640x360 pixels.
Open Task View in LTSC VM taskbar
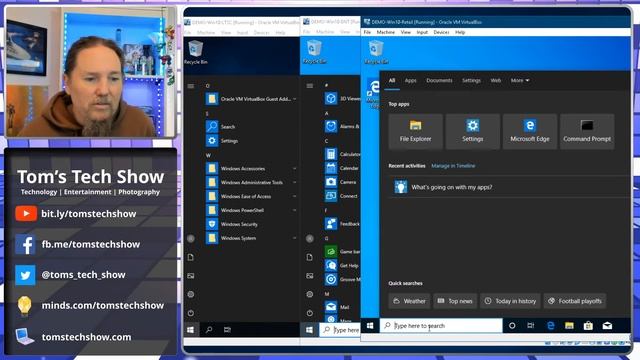227,329
